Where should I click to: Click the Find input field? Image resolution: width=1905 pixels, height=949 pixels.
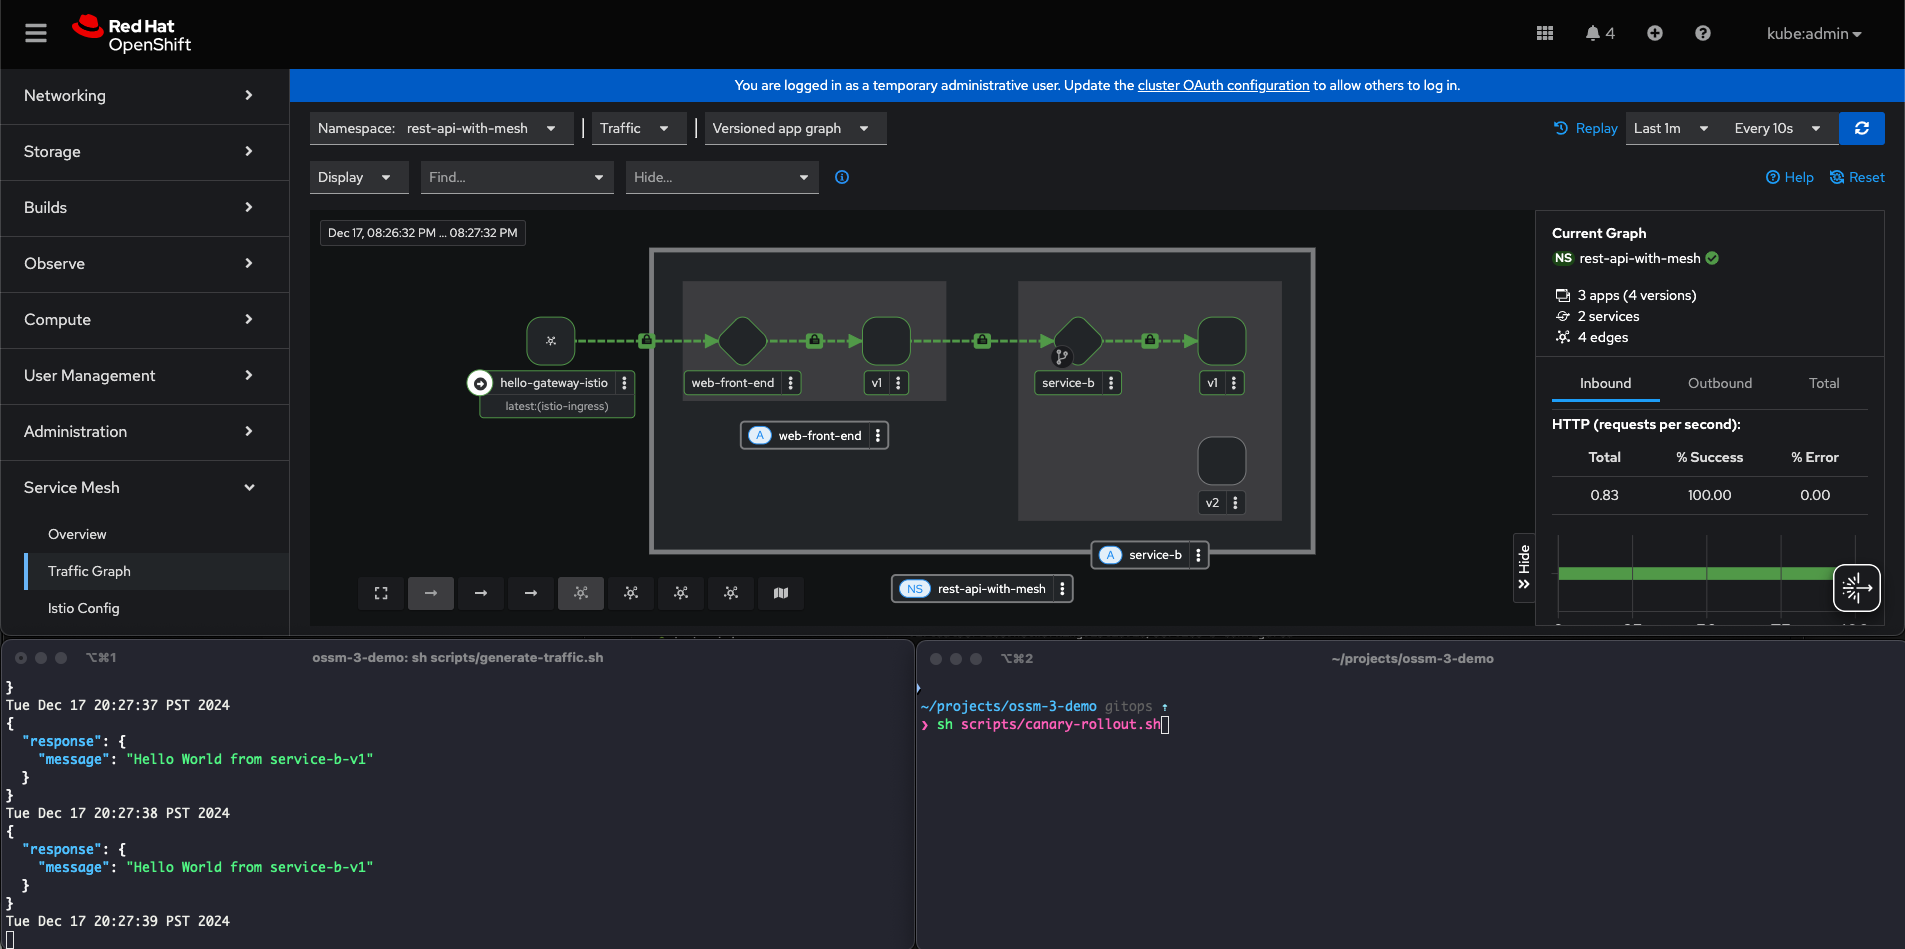(517, 177)
